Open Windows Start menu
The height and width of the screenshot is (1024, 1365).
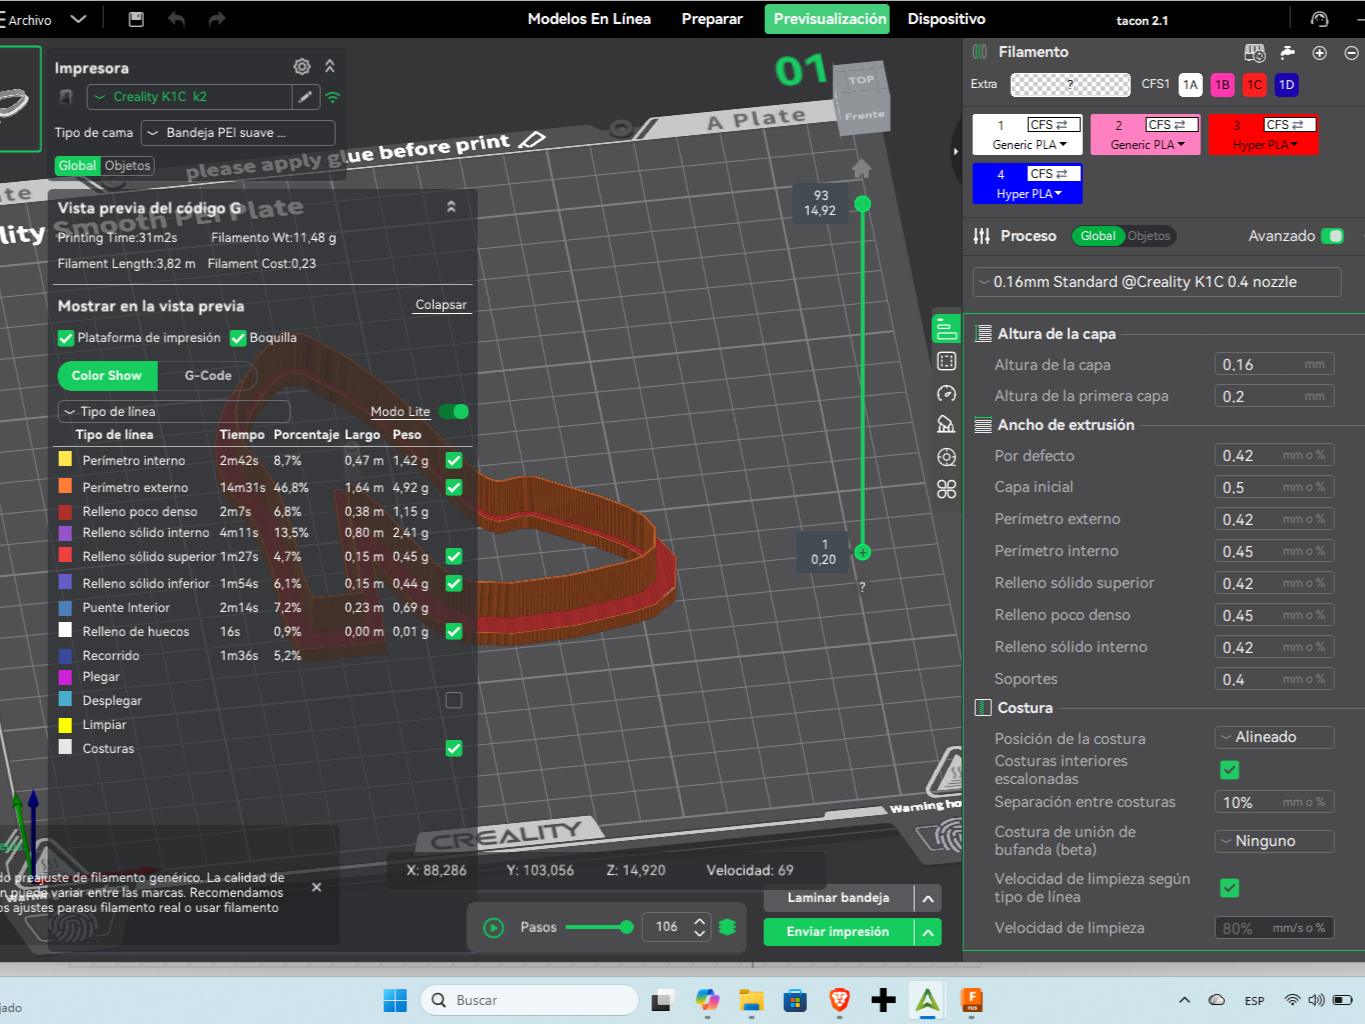(395, 1000)
